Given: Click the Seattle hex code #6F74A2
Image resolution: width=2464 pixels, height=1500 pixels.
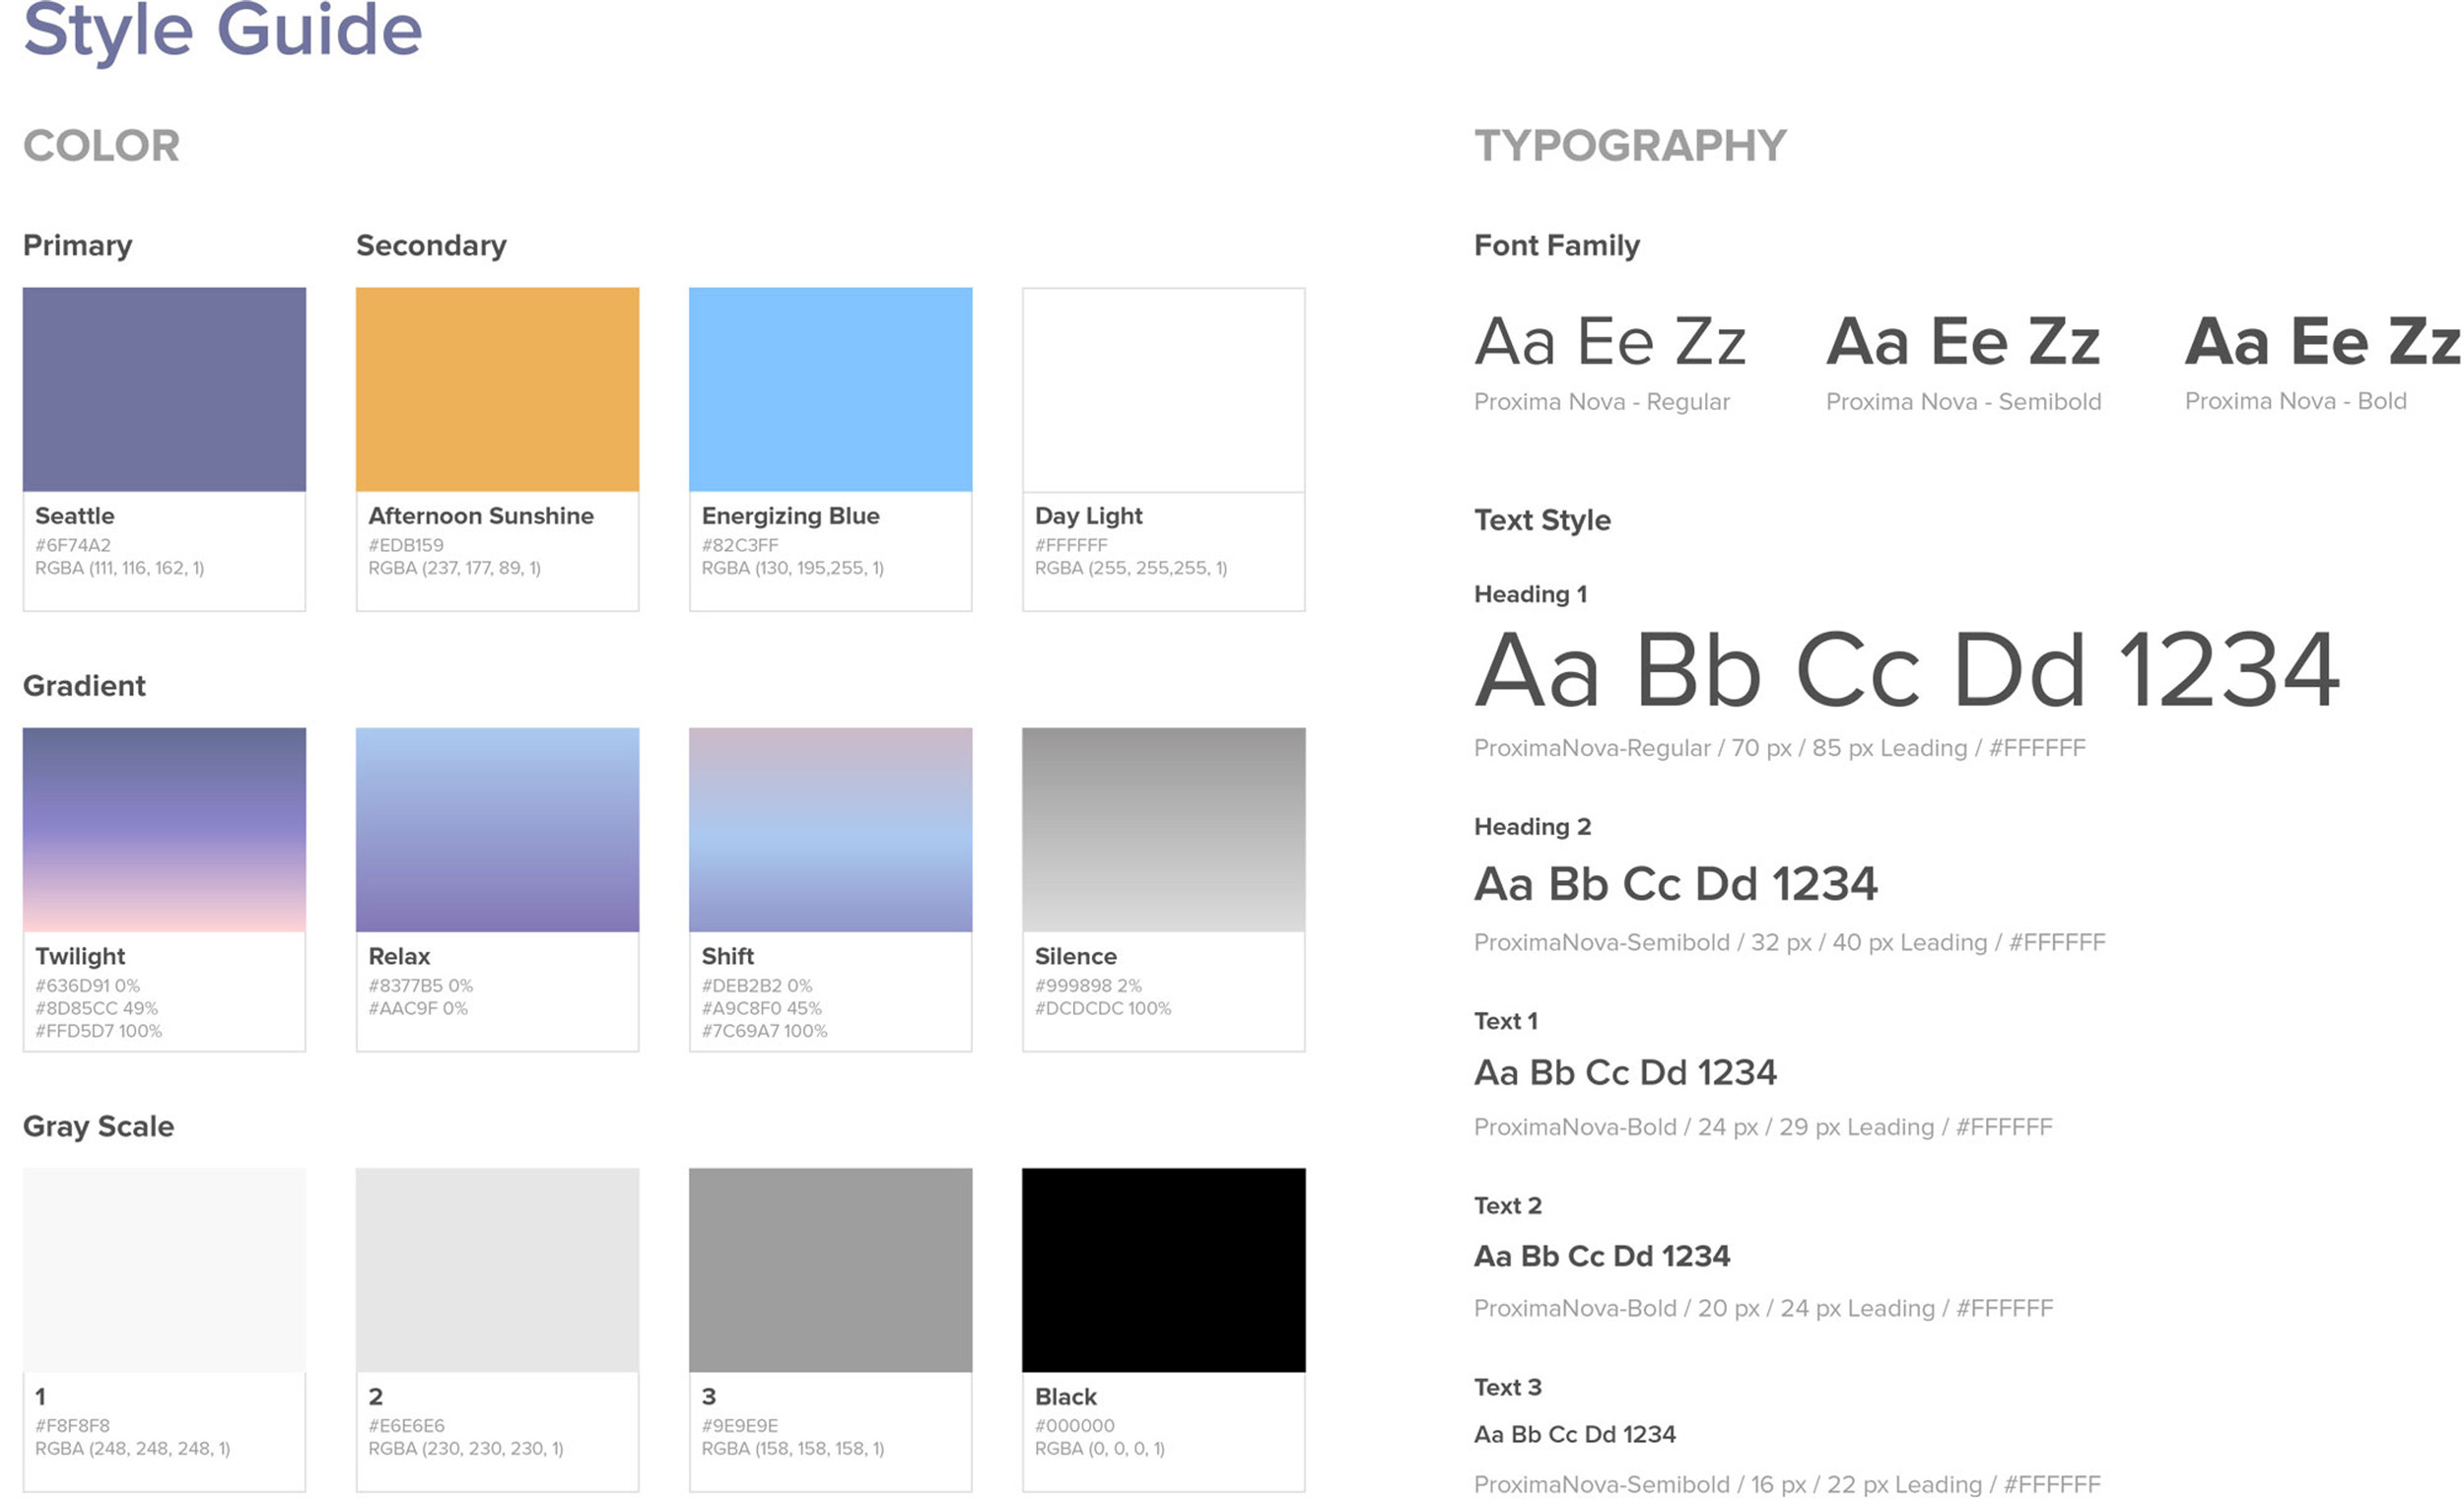Looking at the screenshot, I should tap(73, 545).
